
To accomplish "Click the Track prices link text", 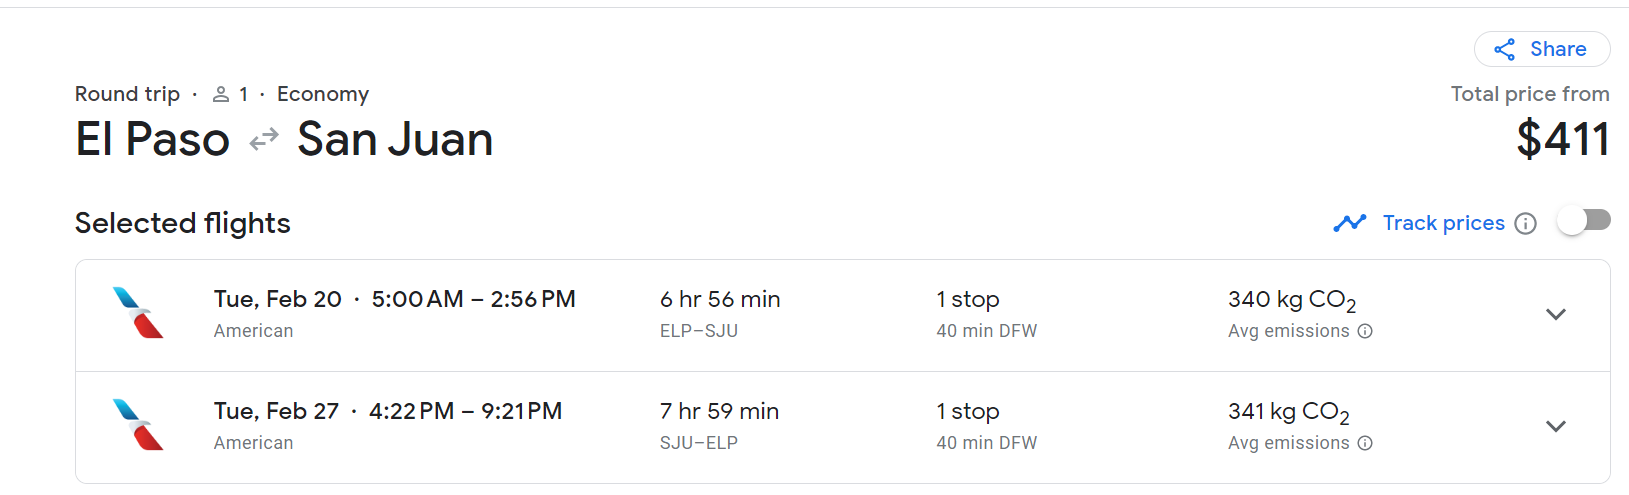I will (x=1443, y=223).
